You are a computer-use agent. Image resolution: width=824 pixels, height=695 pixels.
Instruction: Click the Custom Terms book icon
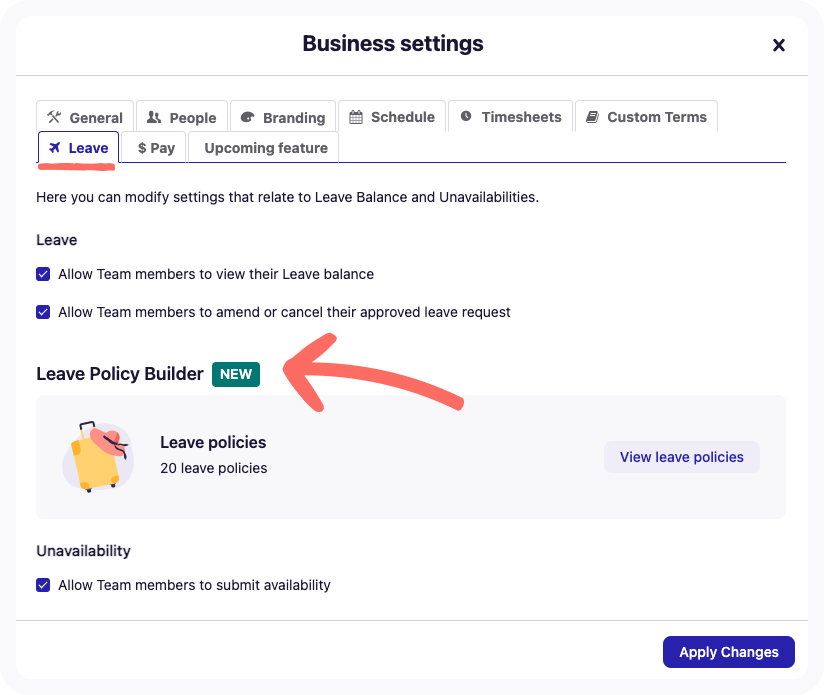point(592,117)
